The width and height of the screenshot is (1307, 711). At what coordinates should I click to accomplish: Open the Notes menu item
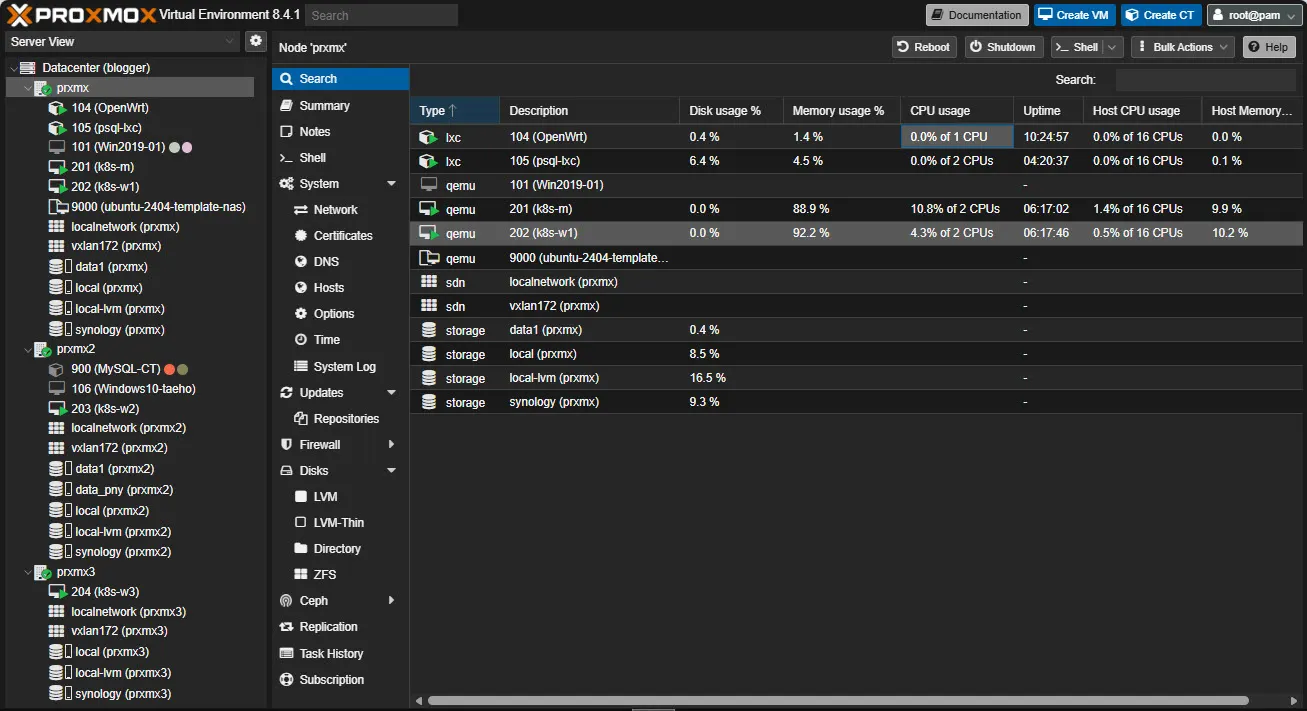340,132
